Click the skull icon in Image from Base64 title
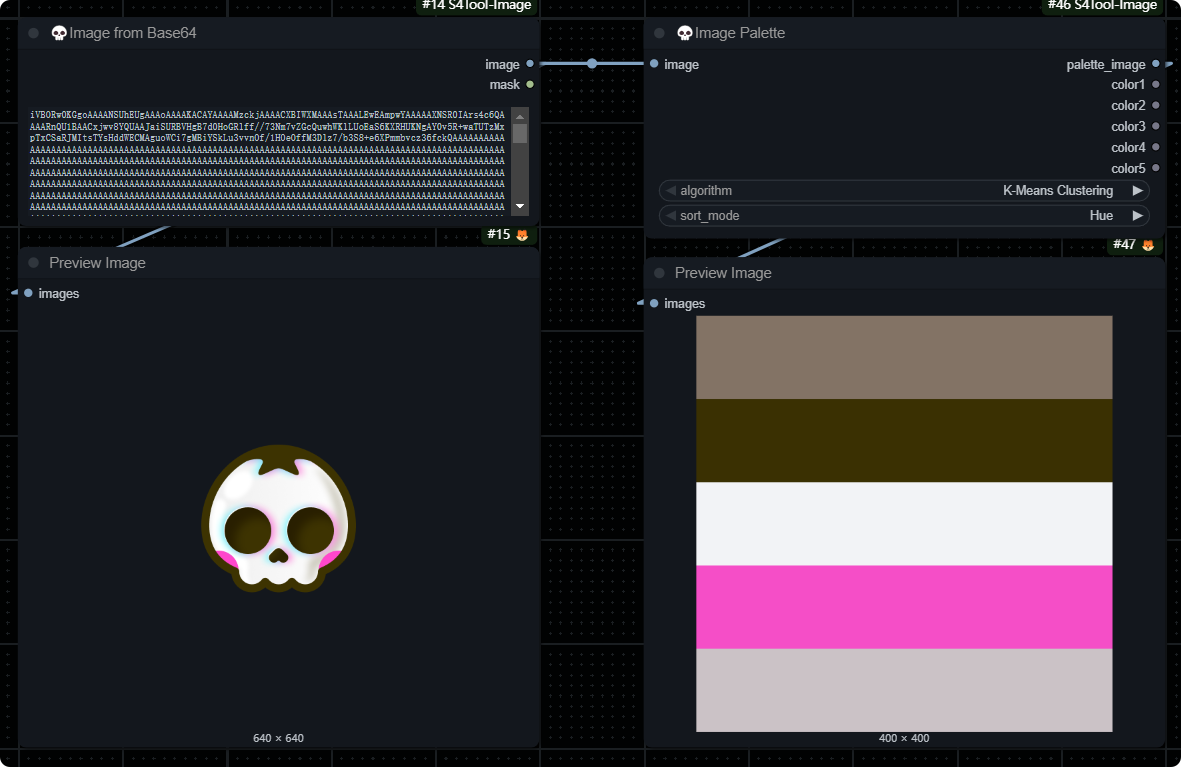The width and height of the screenshot is (1181, 767). (59, 34)
